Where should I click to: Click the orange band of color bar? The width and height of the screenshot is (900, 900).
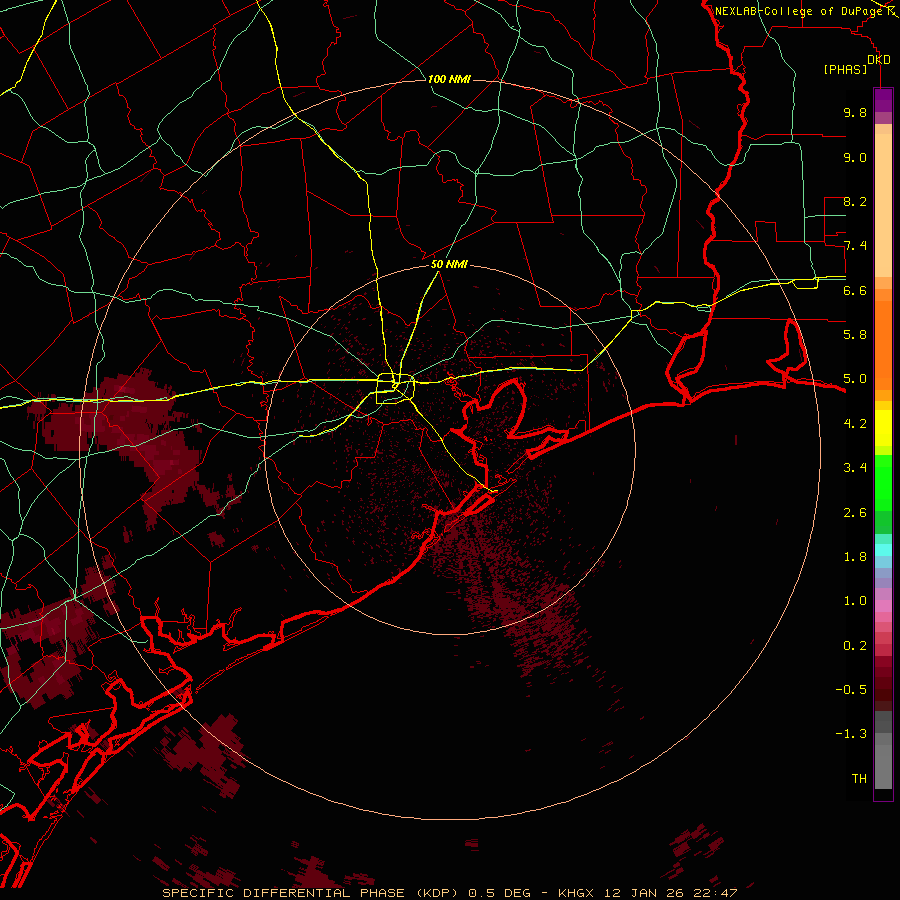tap(883, 344)
